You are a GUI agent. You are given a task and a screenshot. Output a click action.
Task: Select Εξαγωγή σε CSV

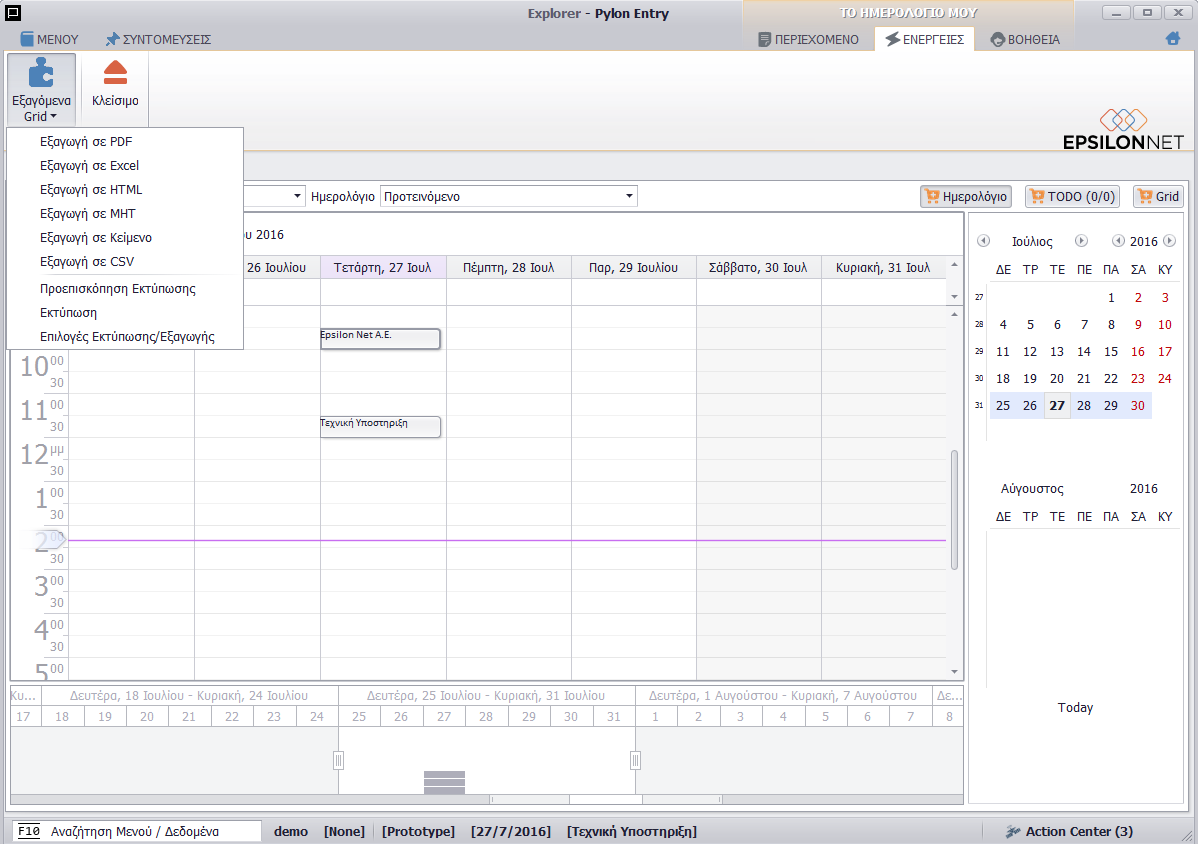point(125,261)
